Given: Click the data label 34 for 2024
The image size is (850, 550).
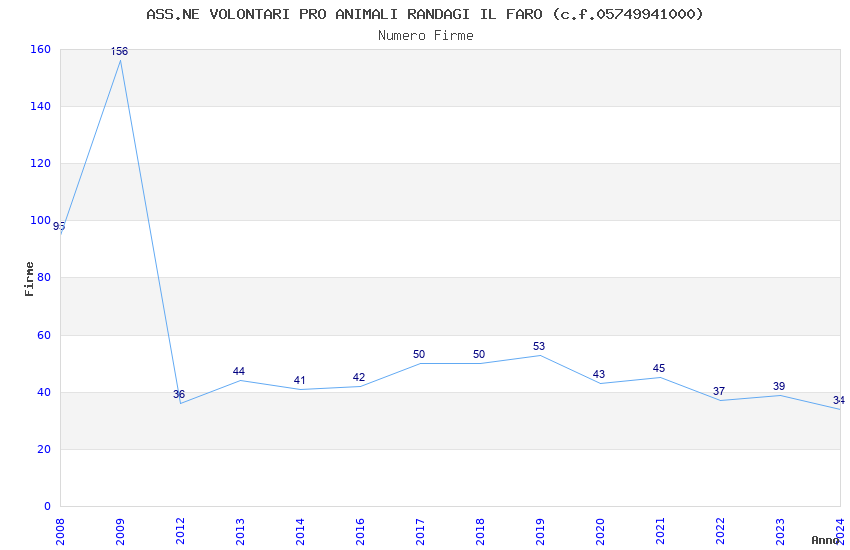Looking at the screenshot, I should click(839, 400).
